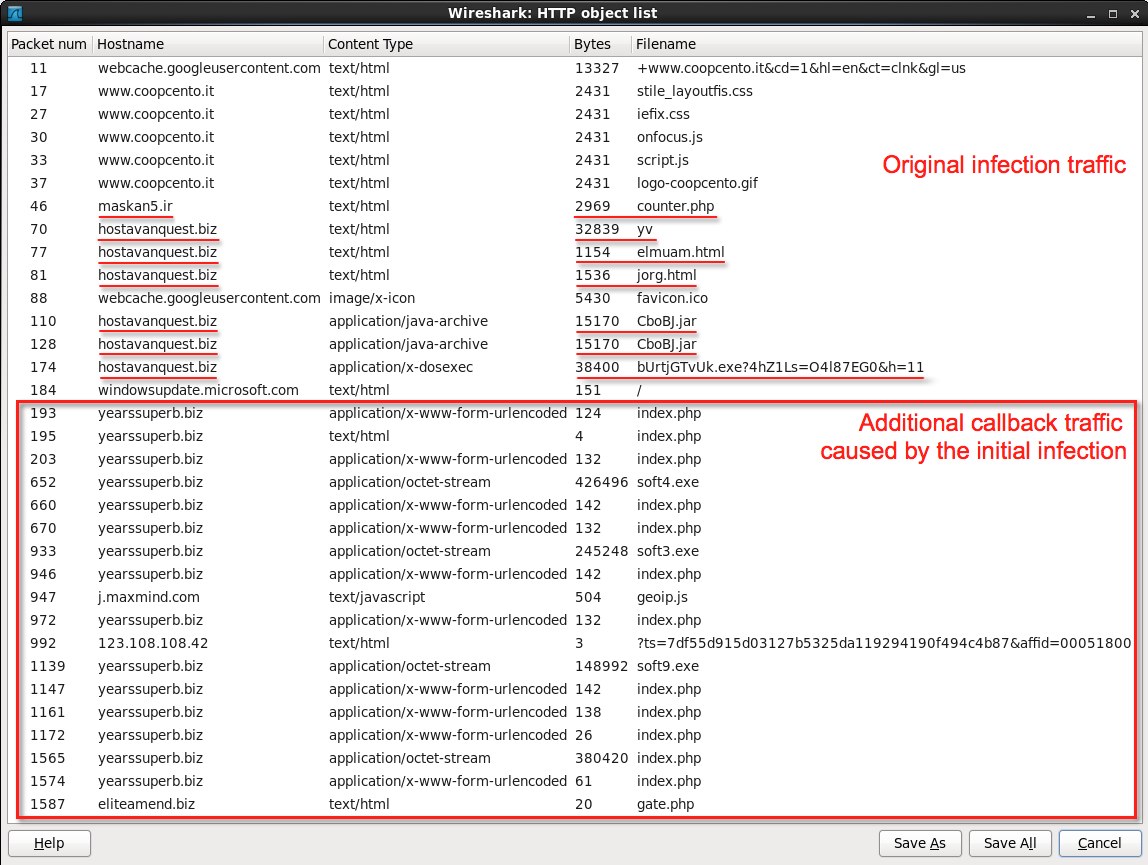The height and width of the screenshot is (865, 1148).
Task: Select packet 195 index.php row with 4 bytes
Action: (574, 436)
